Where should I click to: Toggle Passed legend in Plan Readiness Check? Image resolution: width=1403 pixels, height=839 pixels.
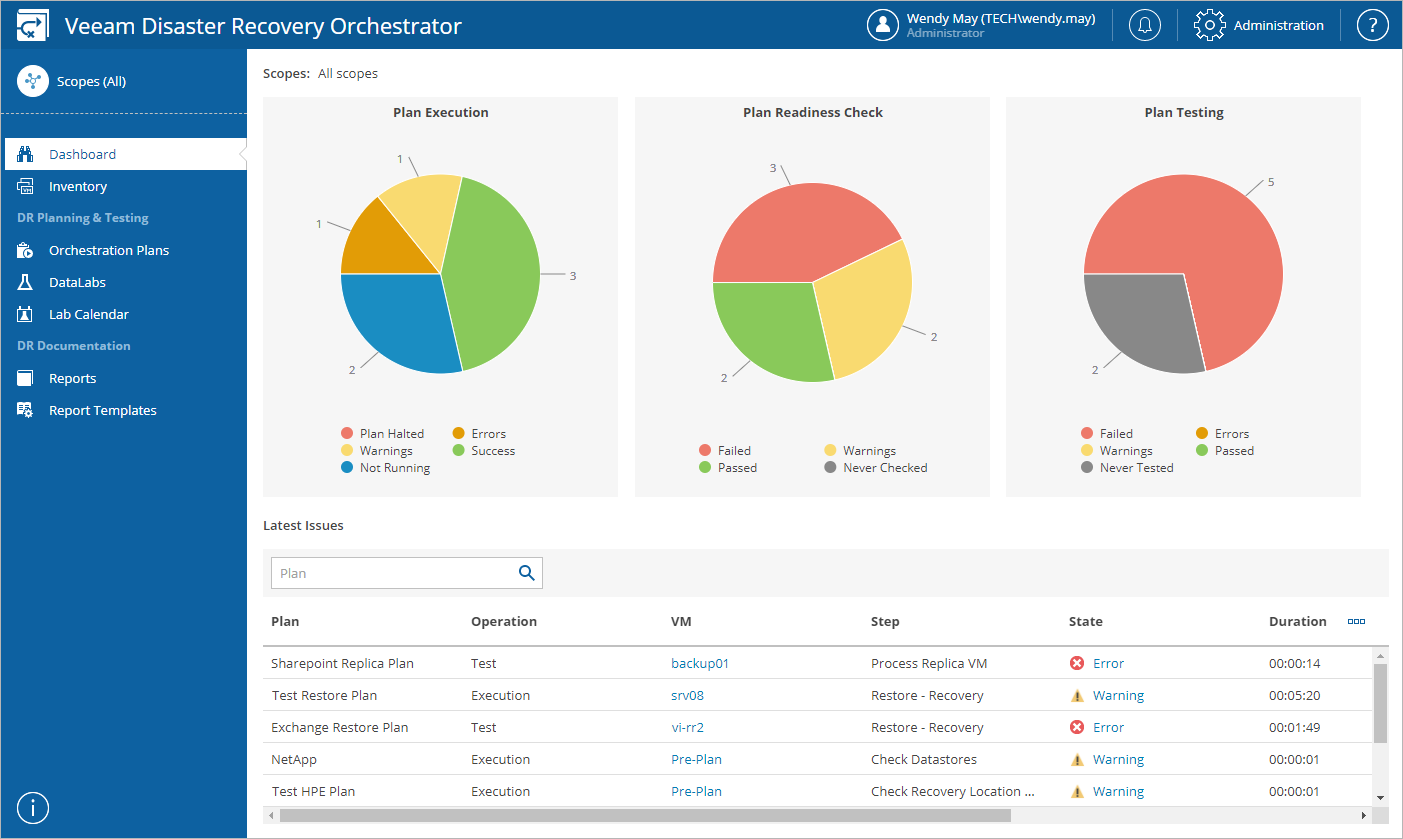tap(728, 467)
